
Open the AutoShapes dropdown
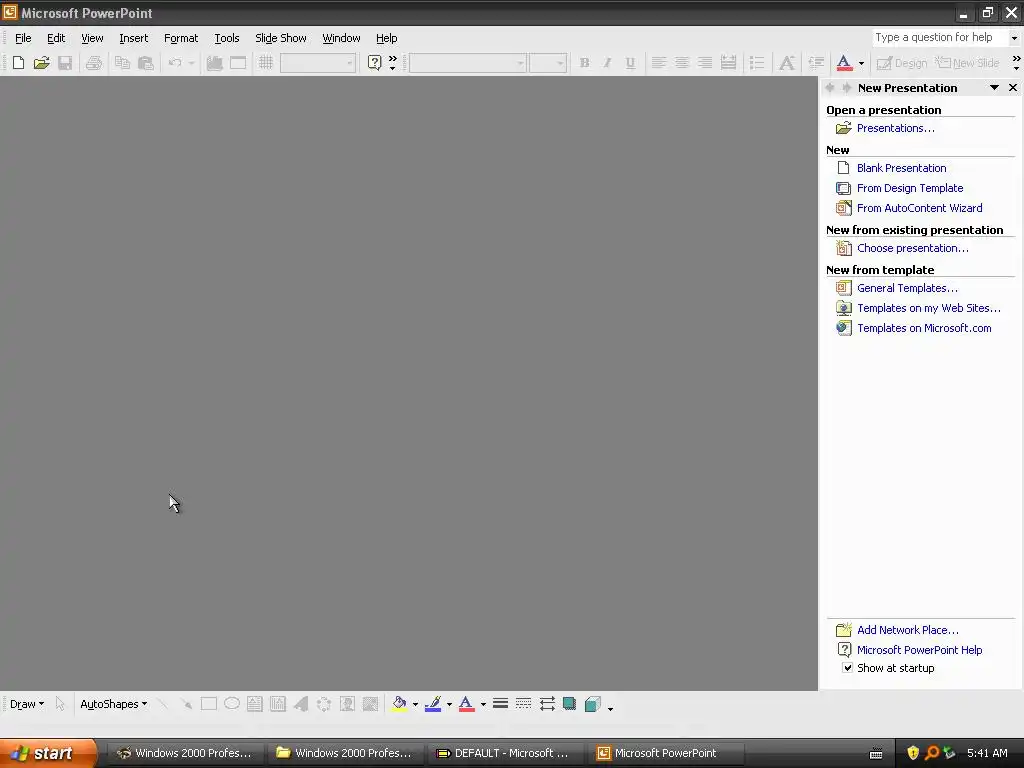coord(113,704)
